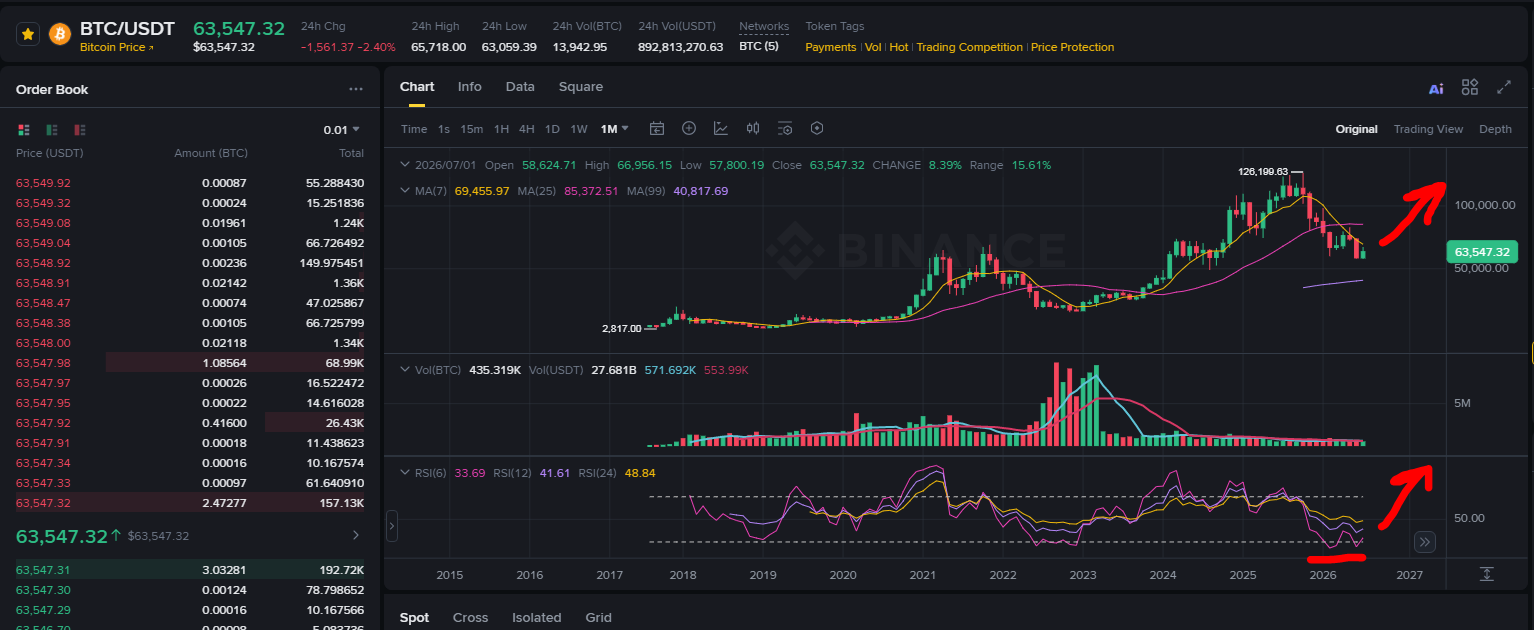Collapse the MA(7) indicator row chevron
1534x630 pixels.
(x=404, y=190)
